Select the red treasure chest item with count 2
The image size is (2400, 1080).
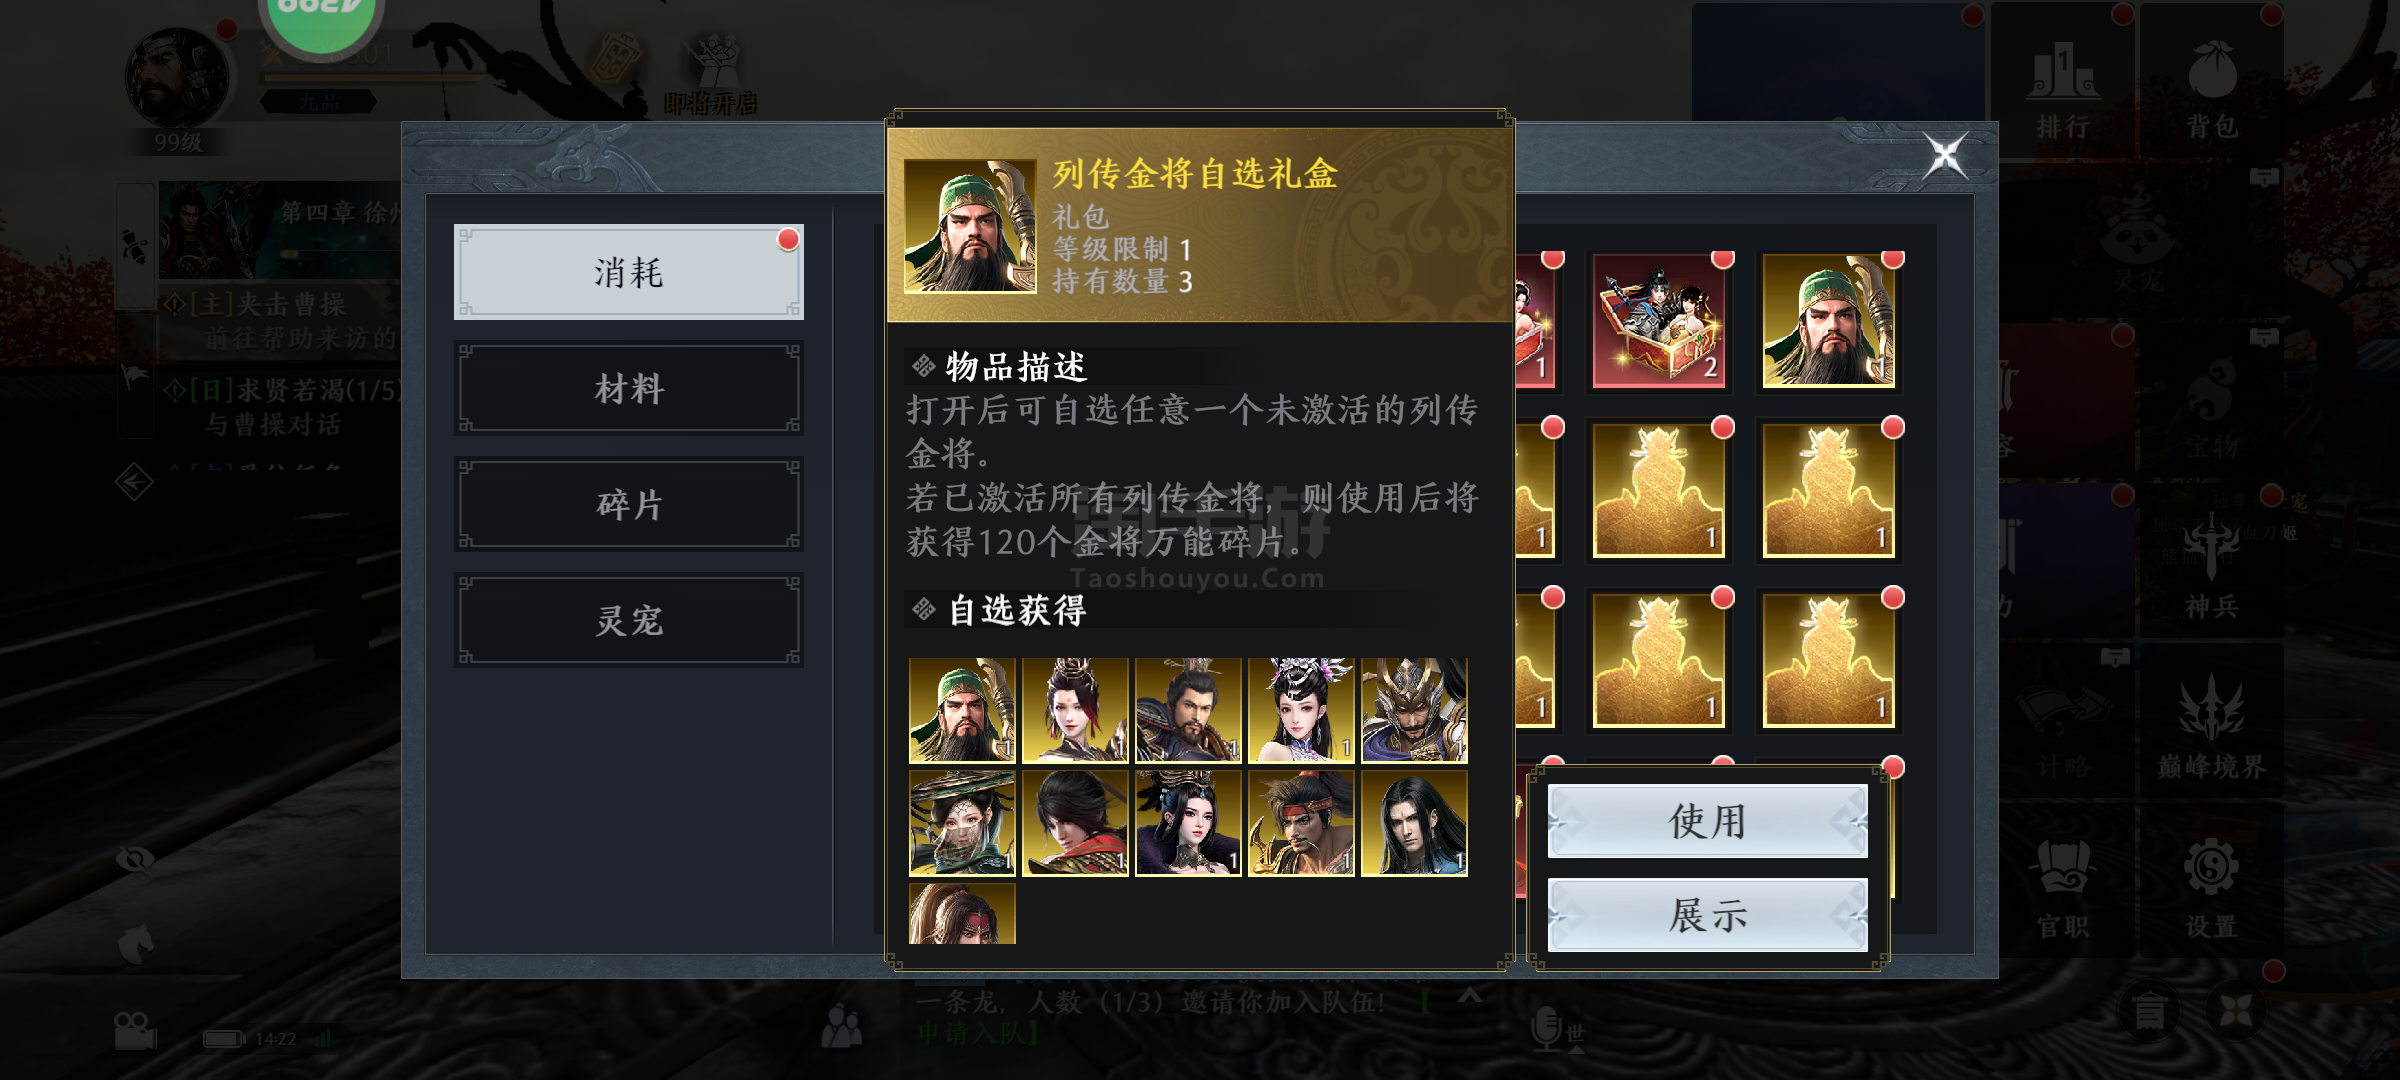[x=1658, y=320]
